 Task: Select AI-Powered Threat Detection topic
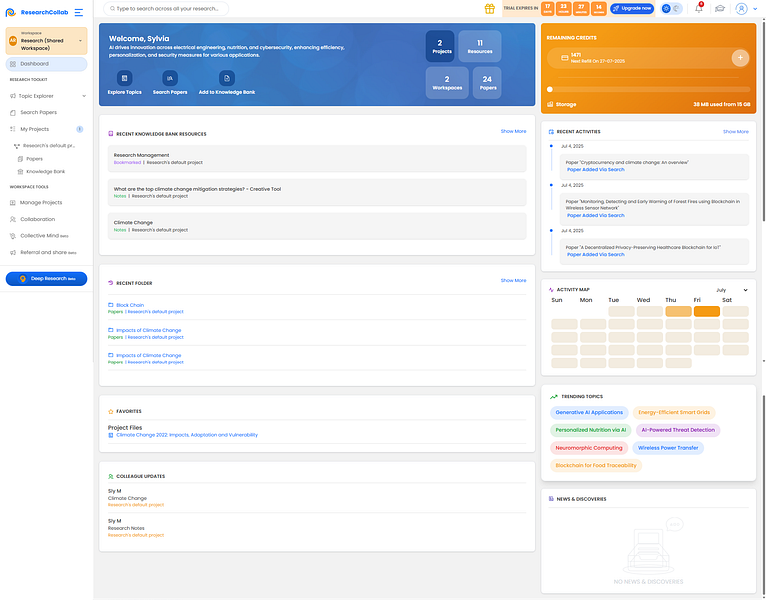pyautogui.click(x=678, y=430)
